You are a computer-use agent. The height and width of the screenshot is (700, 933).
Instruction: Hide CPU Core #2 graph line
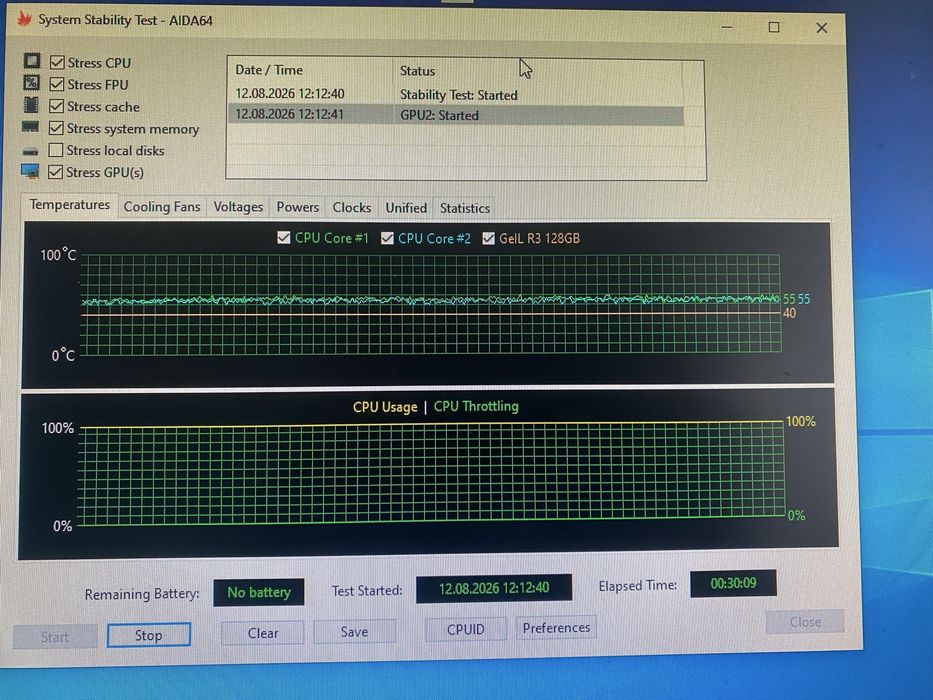point(387,238)
